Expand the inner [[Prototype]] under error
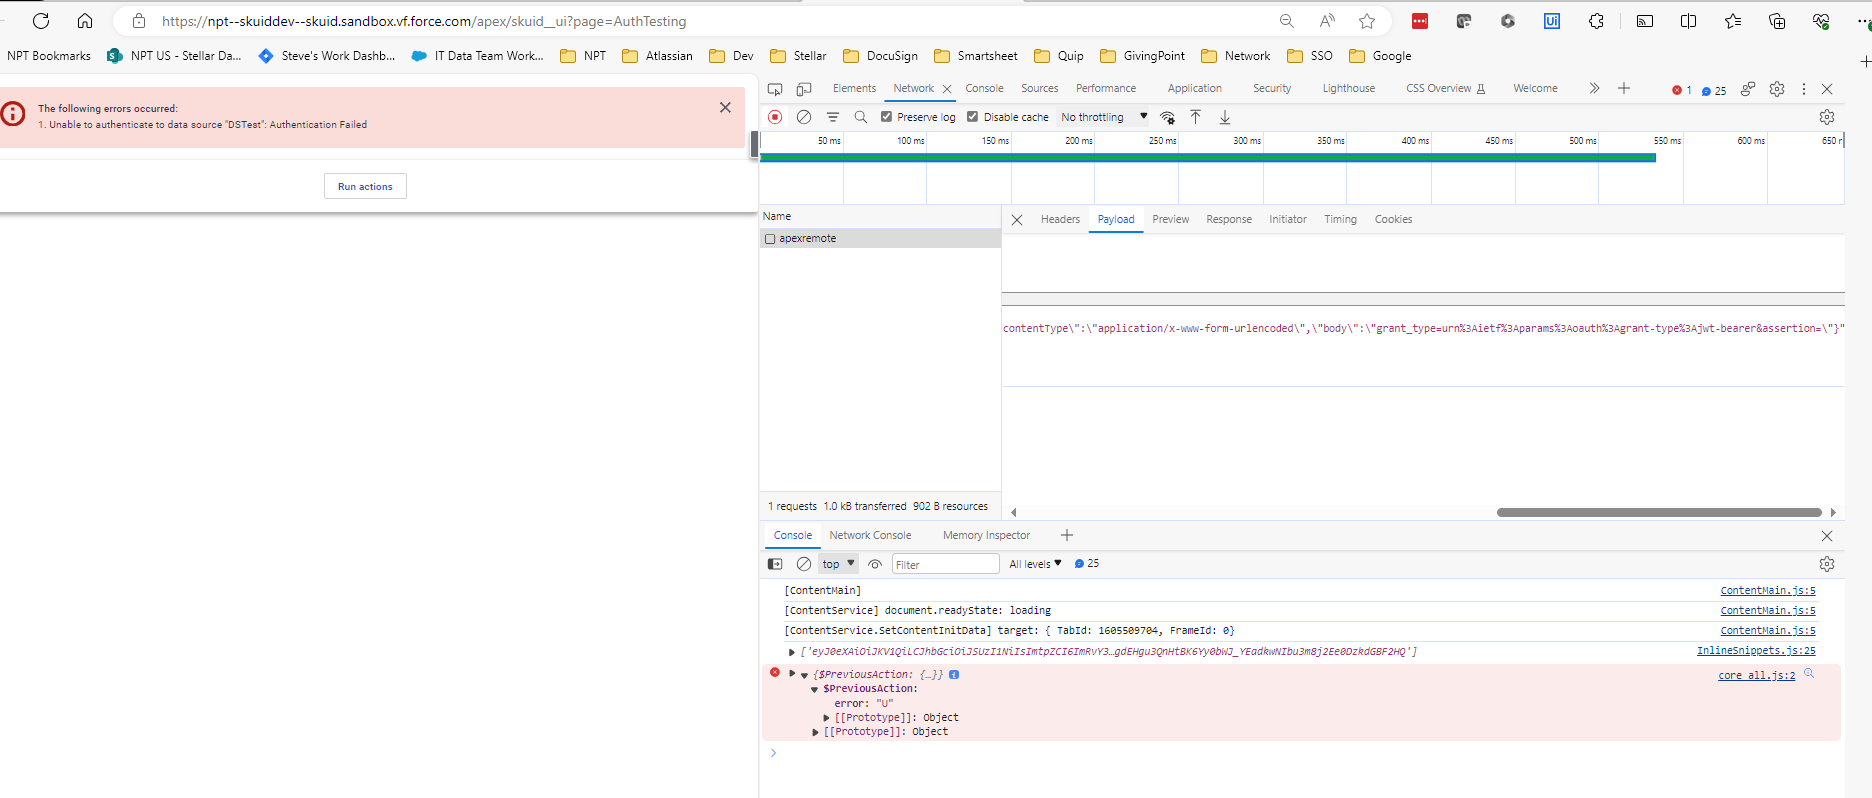Screen dimensions: 1872x798 pyautogui.click(x=826, y=718)
